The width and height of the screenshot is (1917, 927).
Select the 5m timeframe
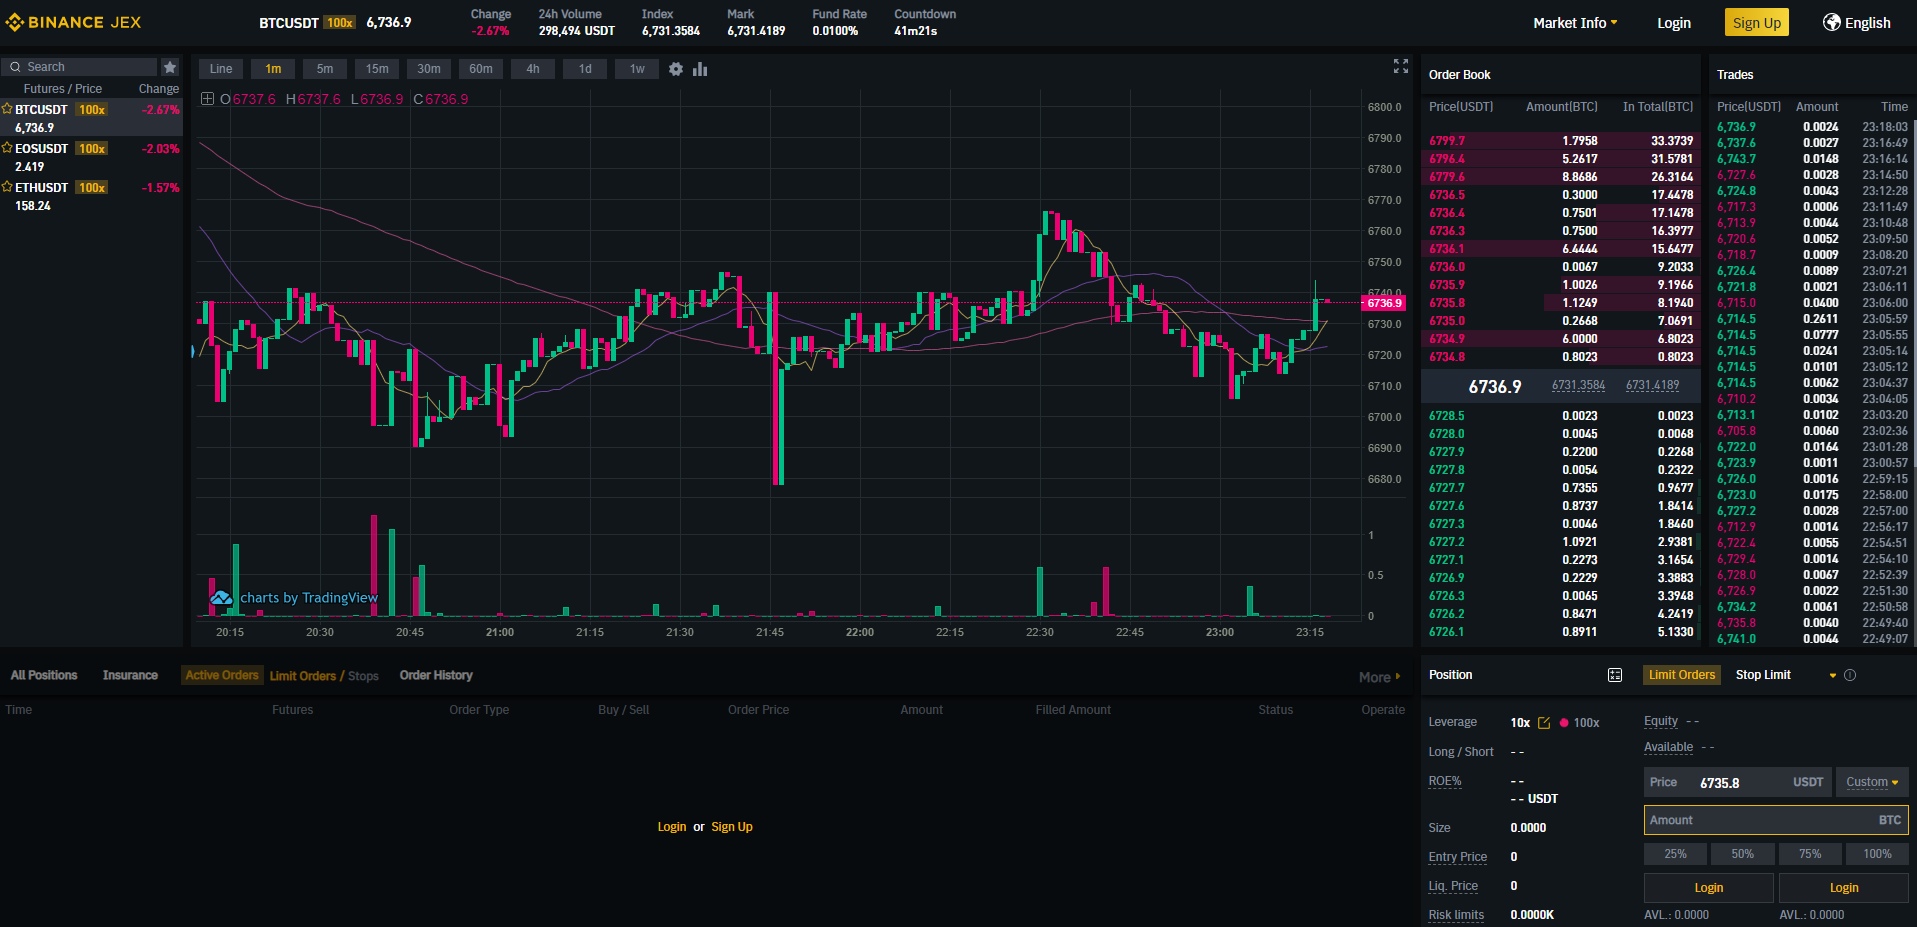pyautogui.click(x=325, y=69)
